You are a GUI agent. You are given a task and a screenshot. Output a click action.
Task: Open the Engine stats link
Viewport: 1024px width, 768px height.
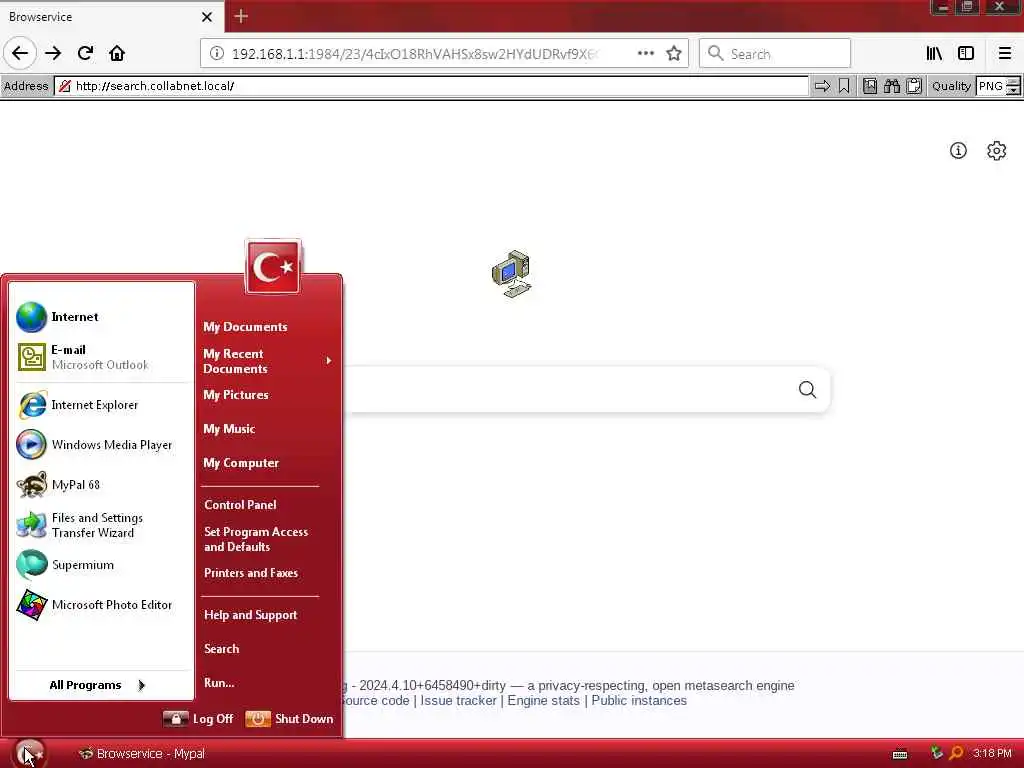[x=543, y=701]
